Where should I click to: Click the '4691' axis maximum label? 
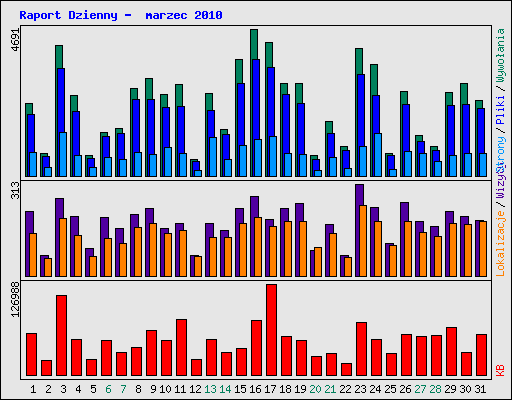click(x=16, y=40)
